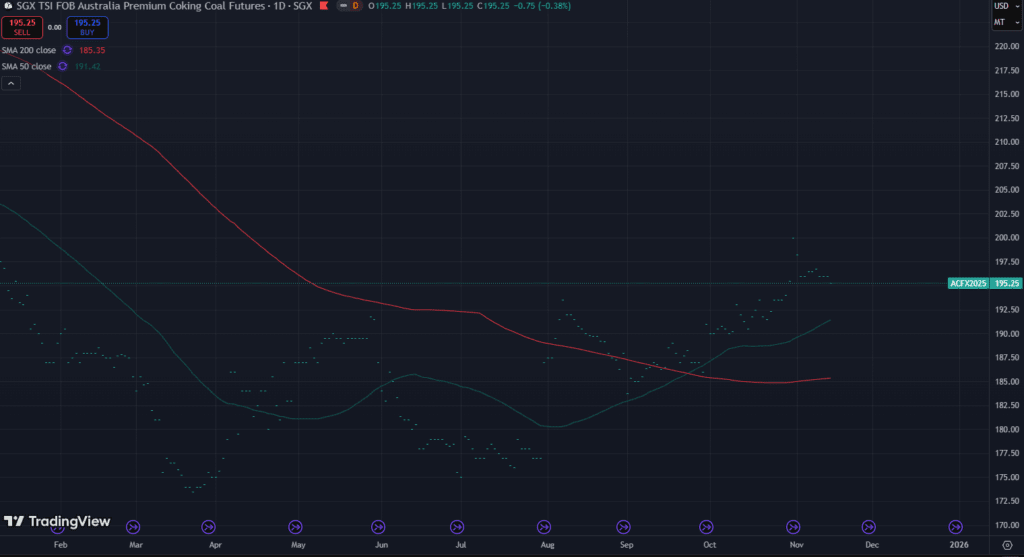This screenshot has width=1024, height=557.
Task: Click the contract roll marker above Mar
Action: coord(133,526)
